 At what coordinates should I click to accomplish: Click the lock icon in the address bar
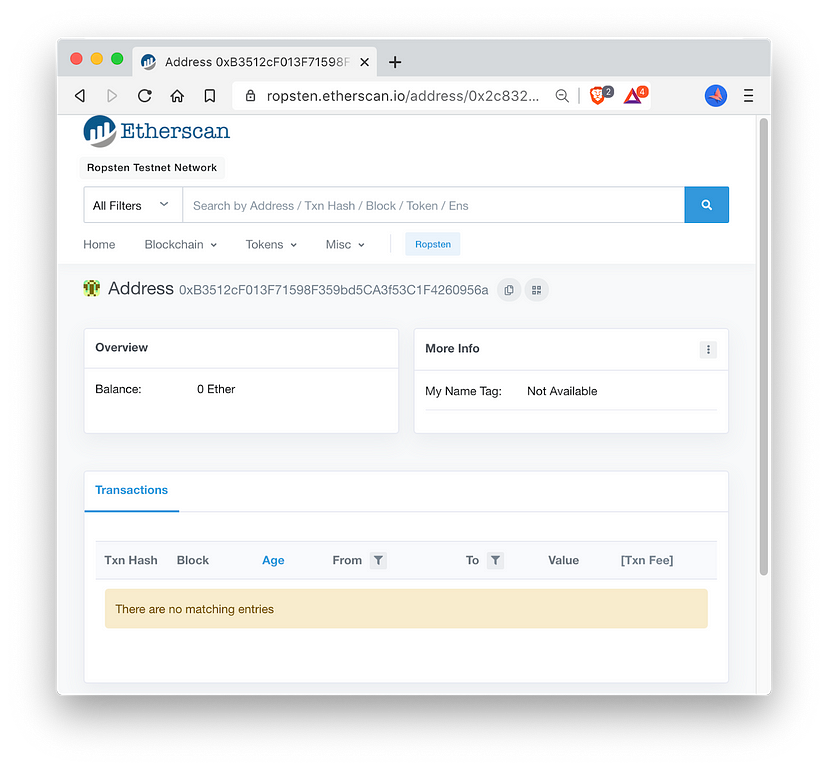pyautogui.click(x=250, y=96)
